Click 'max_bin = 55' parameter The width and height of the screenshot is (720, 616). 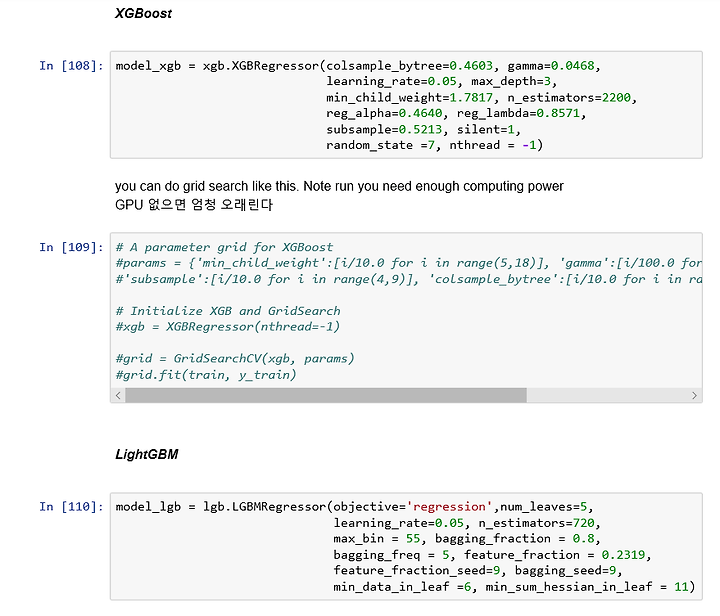(x=377, y=538)
